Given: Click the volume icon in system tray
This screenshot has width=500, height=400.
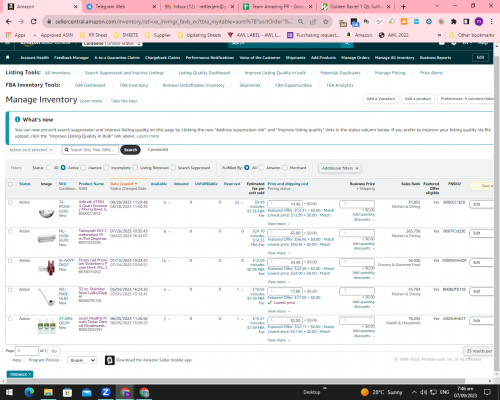Looking at the screenshot, I should 424,392.
